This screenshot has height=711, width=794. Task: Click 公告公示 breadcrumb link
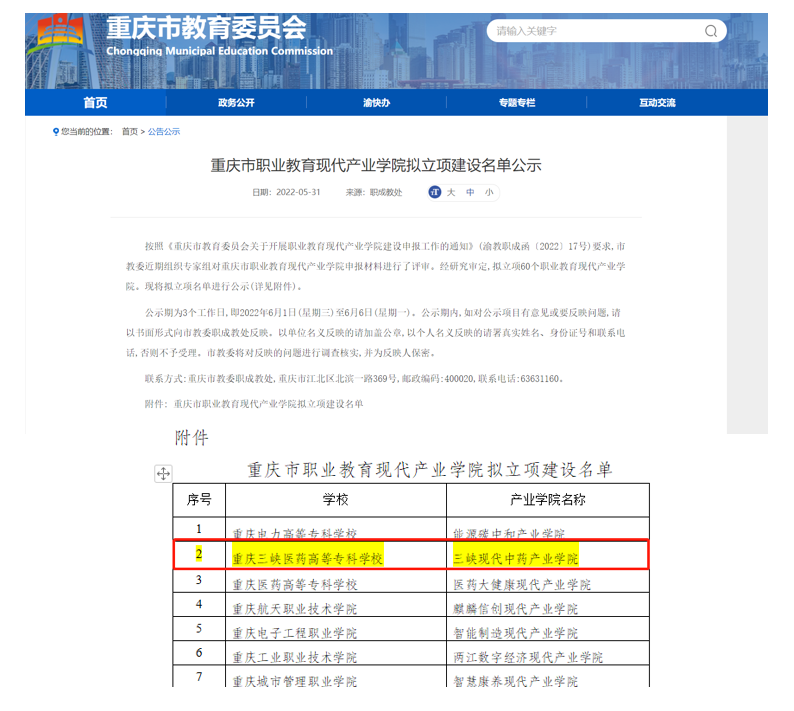pos(164,132)
